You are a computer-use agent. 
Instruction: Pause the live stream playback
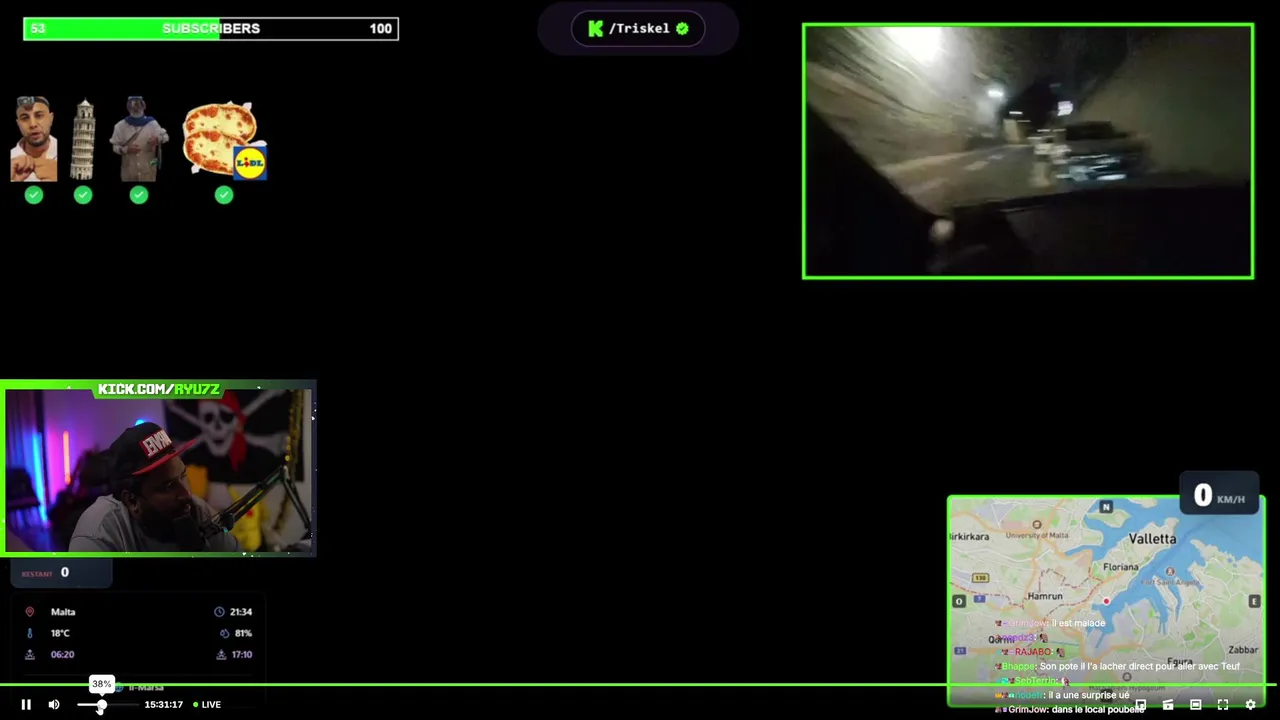[x=26, y=704]
